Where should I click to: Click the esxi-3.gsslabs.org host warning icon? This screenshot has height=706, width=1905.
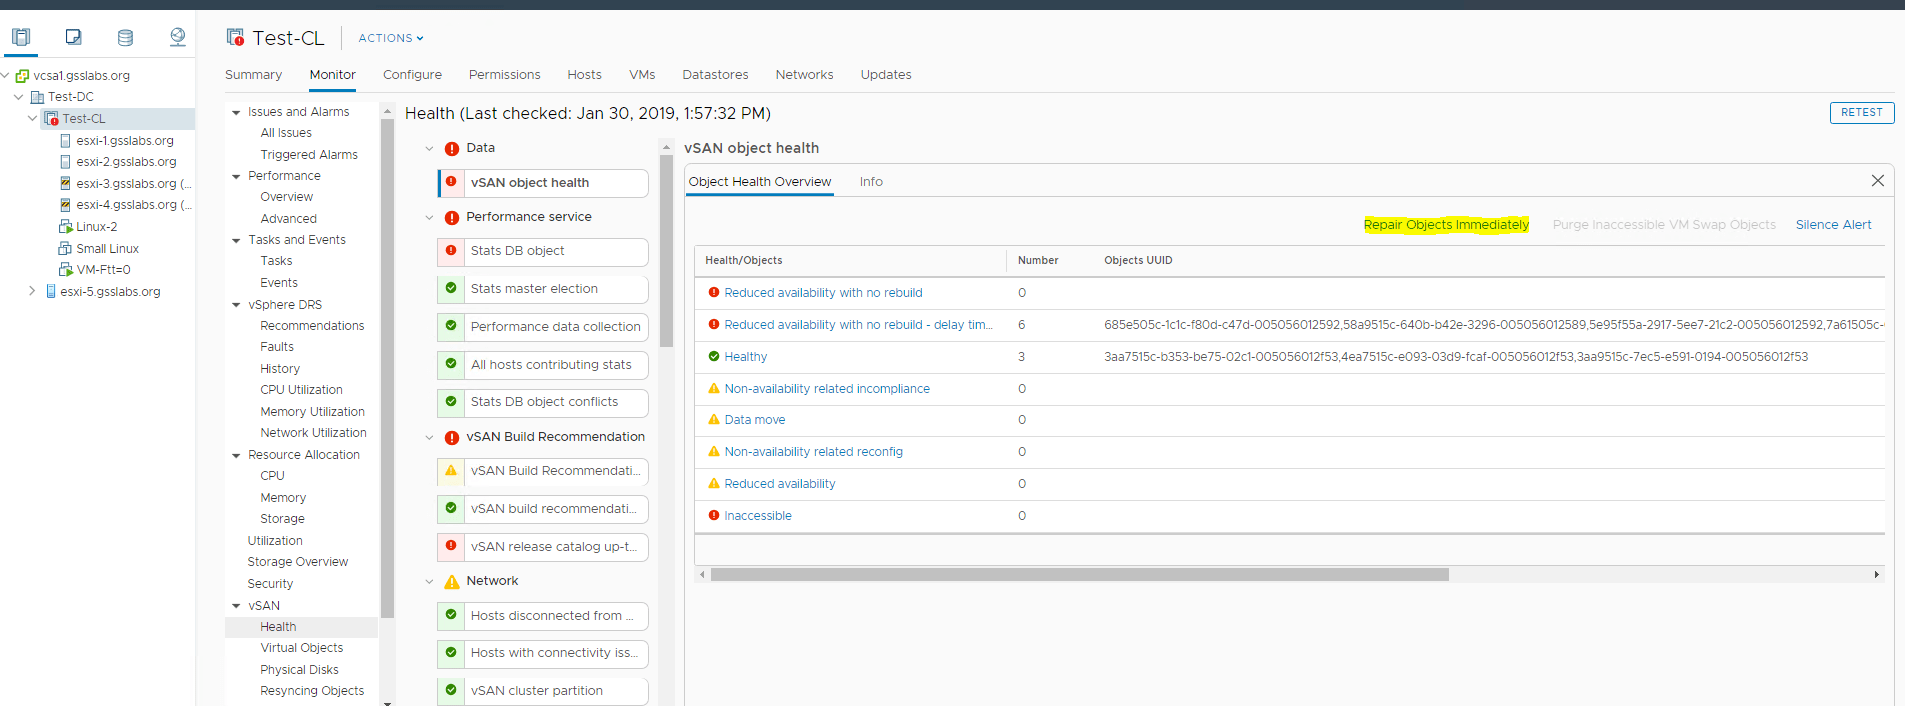click(65, 184)
